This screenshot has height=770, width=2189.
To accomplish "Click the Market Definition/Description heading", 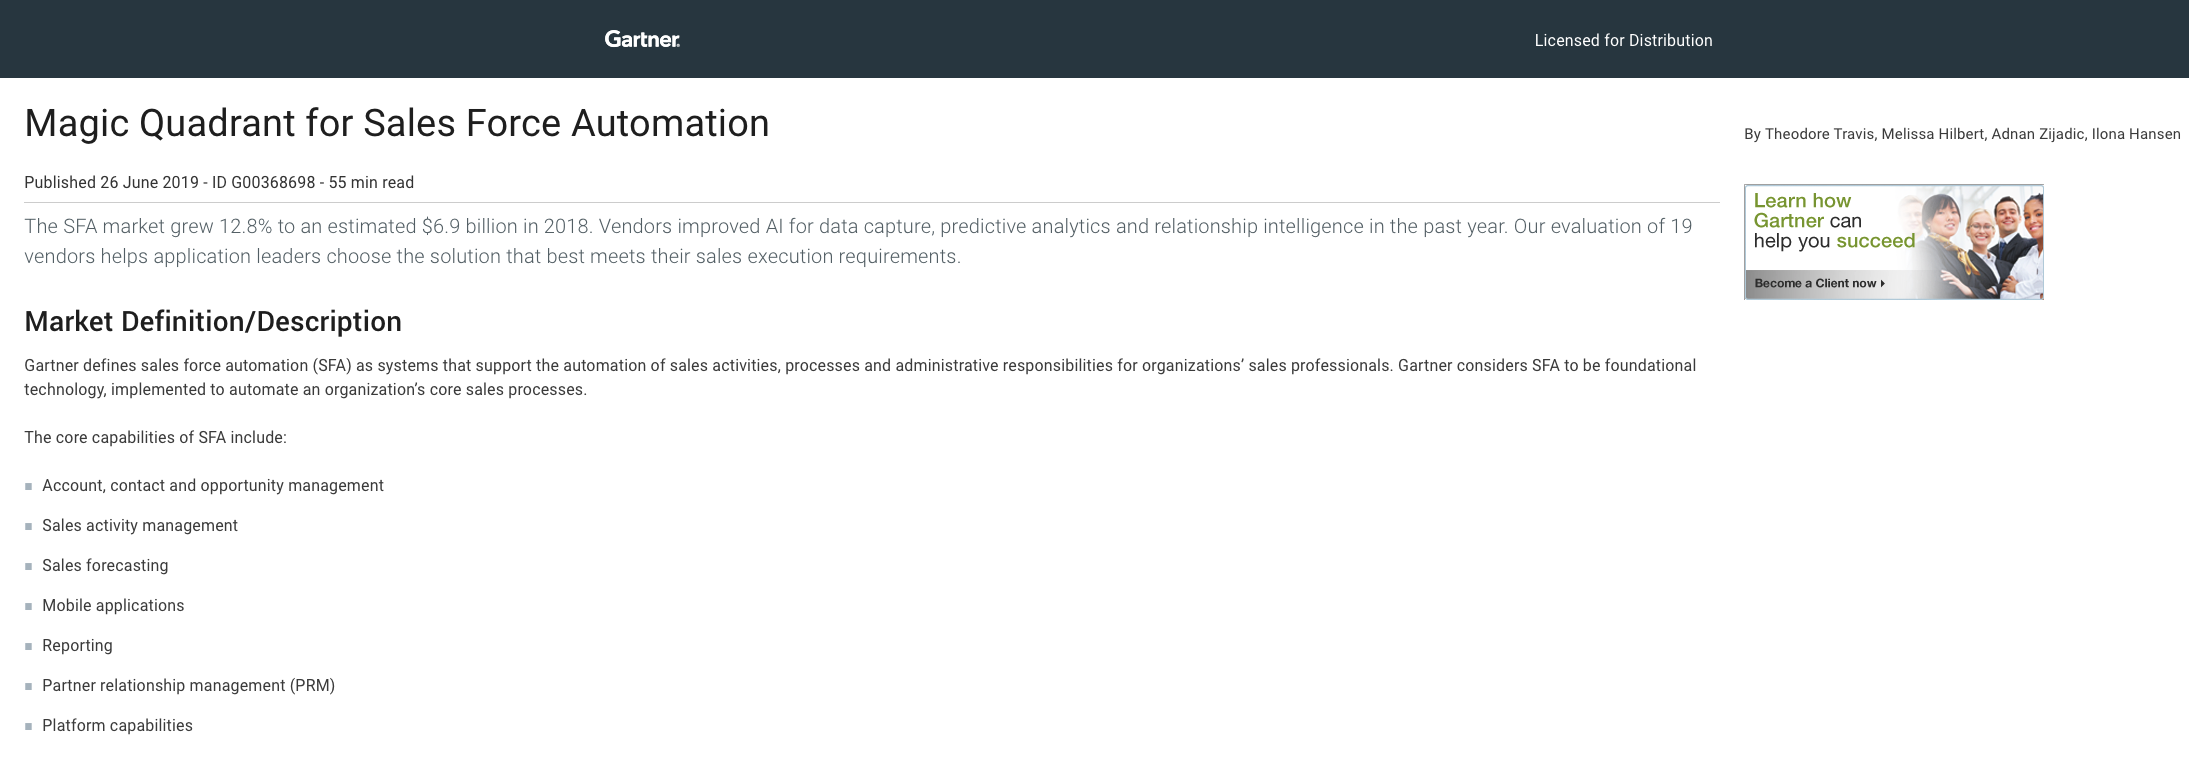I will (213, 321).
